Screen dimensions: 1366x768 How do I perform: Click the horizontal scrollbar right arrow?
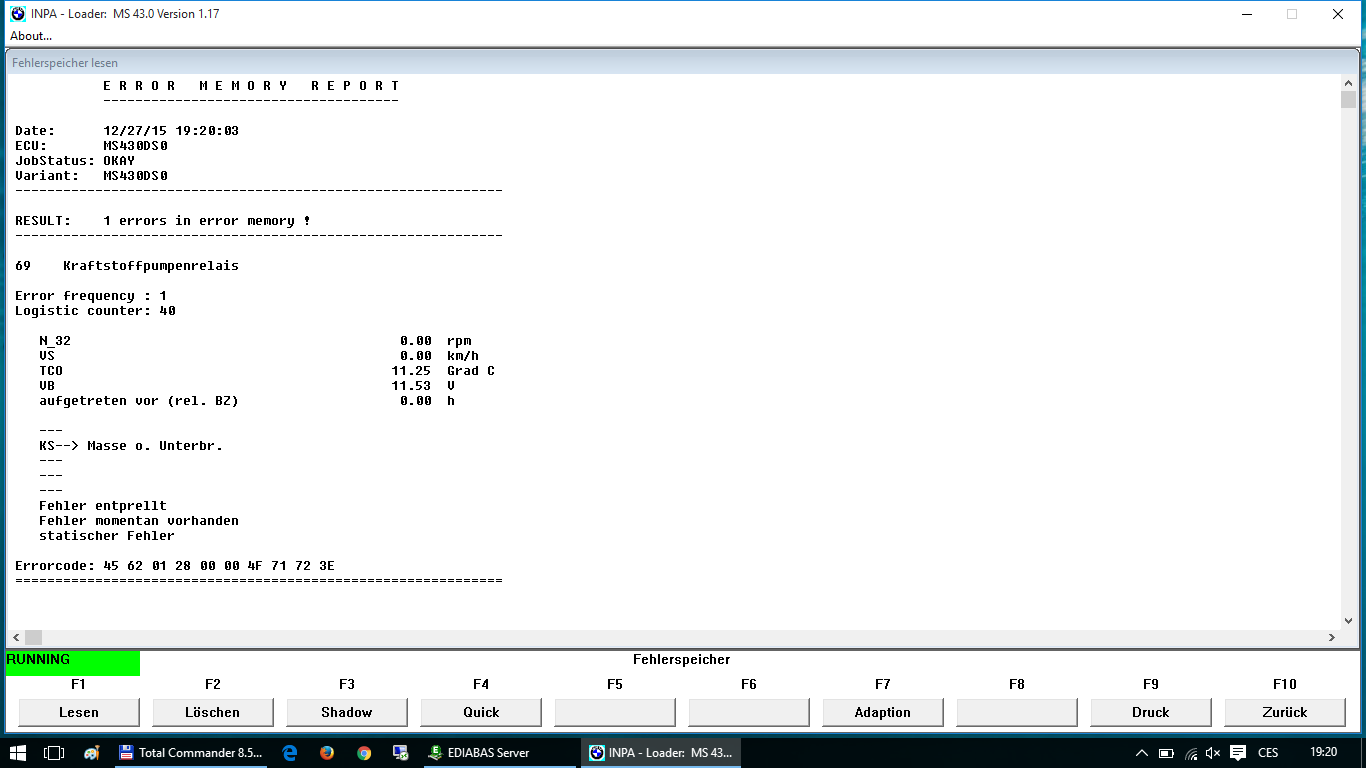point(1332,637)
